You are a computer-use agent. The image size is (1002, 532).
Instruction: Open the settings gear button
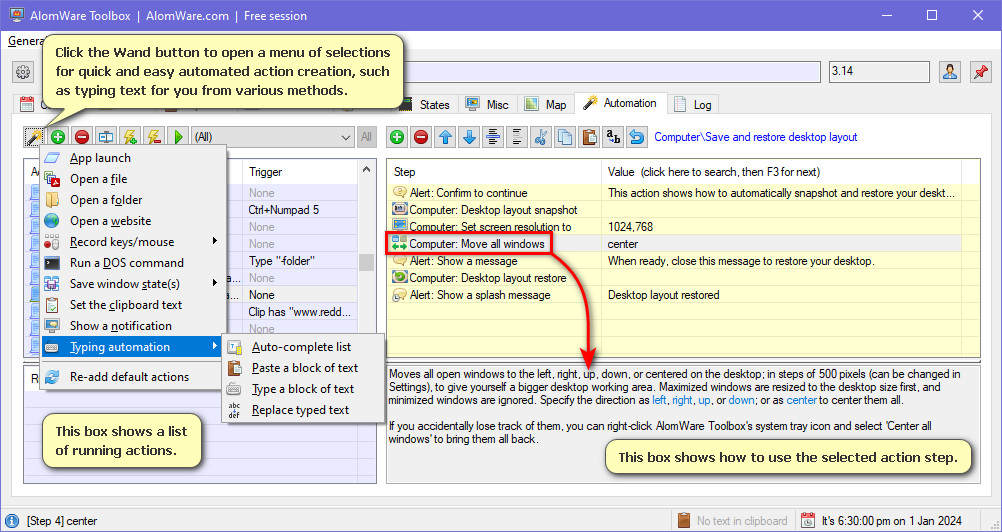[x=24, y=72]
